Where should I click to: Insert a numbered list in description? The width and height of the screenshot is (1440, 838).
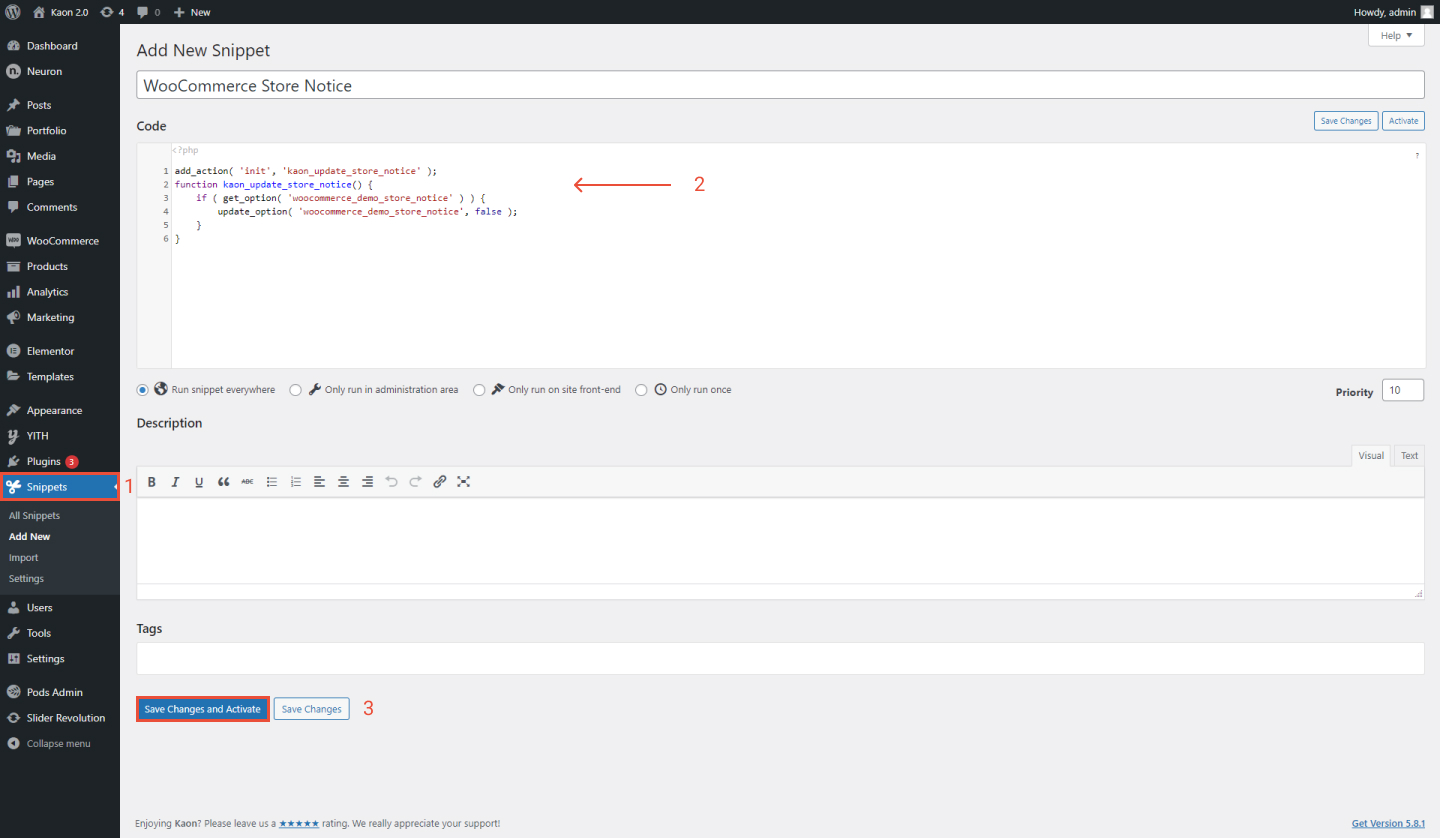pos(295,482)
